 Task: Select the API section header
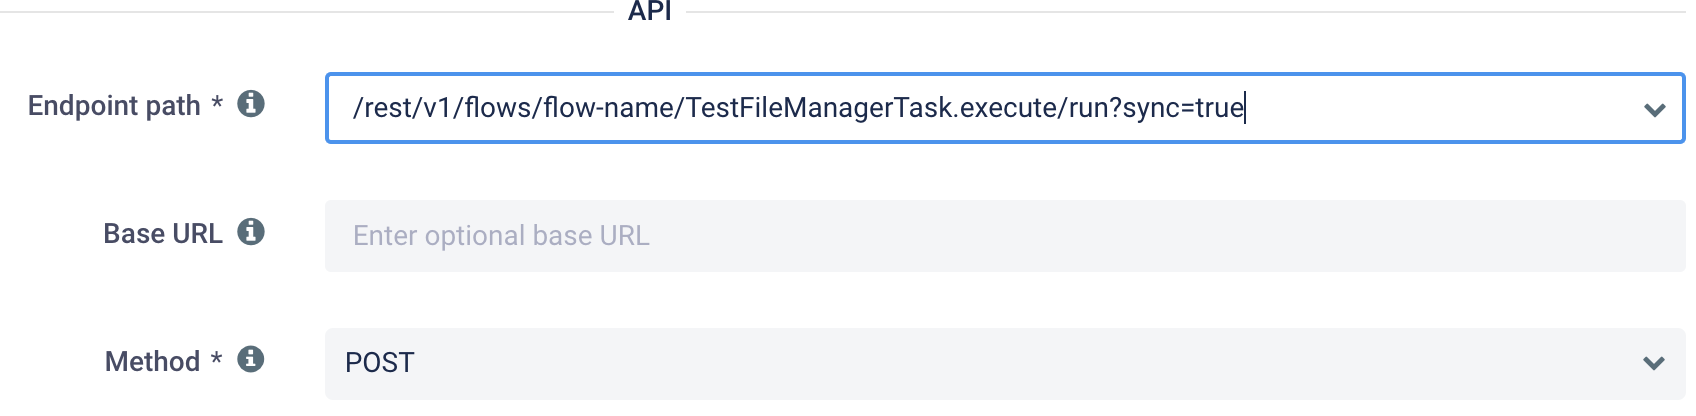coord(650,10)
